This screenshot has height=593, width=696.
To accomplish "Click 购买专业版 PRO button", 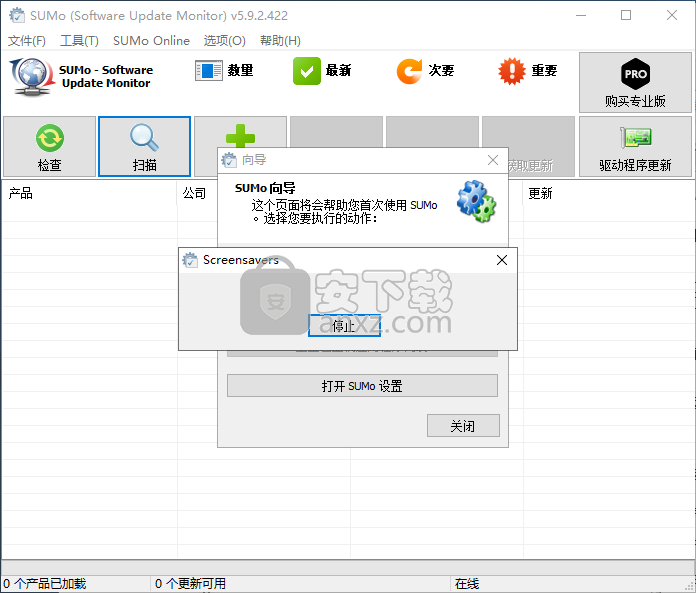I will 635,83.
